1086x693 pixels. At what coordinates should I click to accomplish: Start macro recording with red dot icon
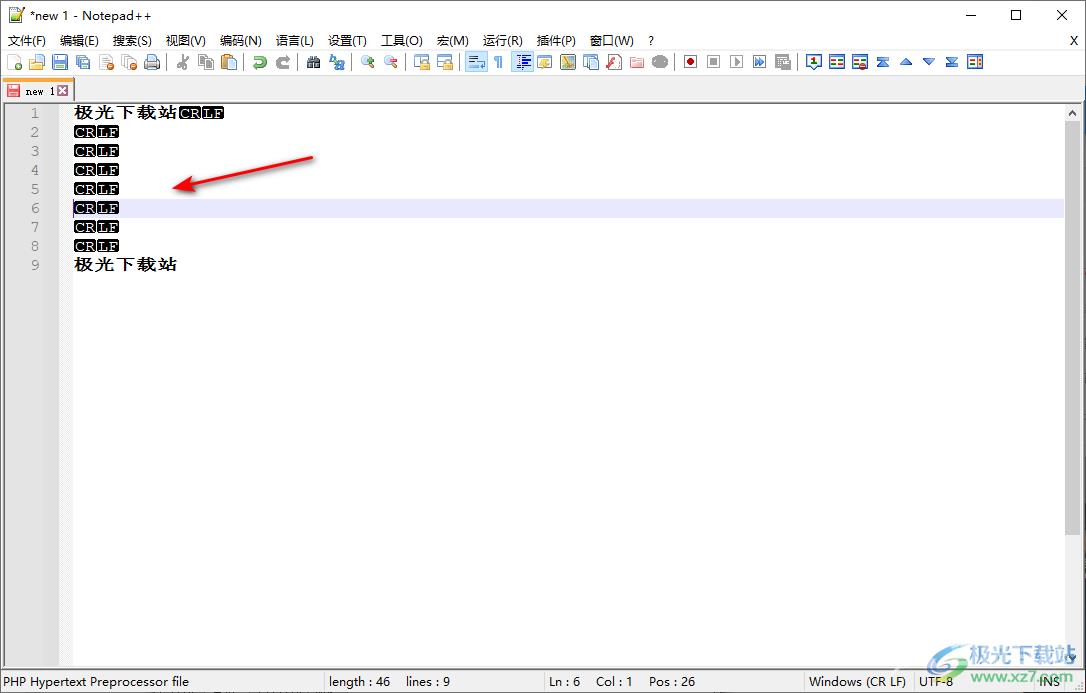pos(691,62)
